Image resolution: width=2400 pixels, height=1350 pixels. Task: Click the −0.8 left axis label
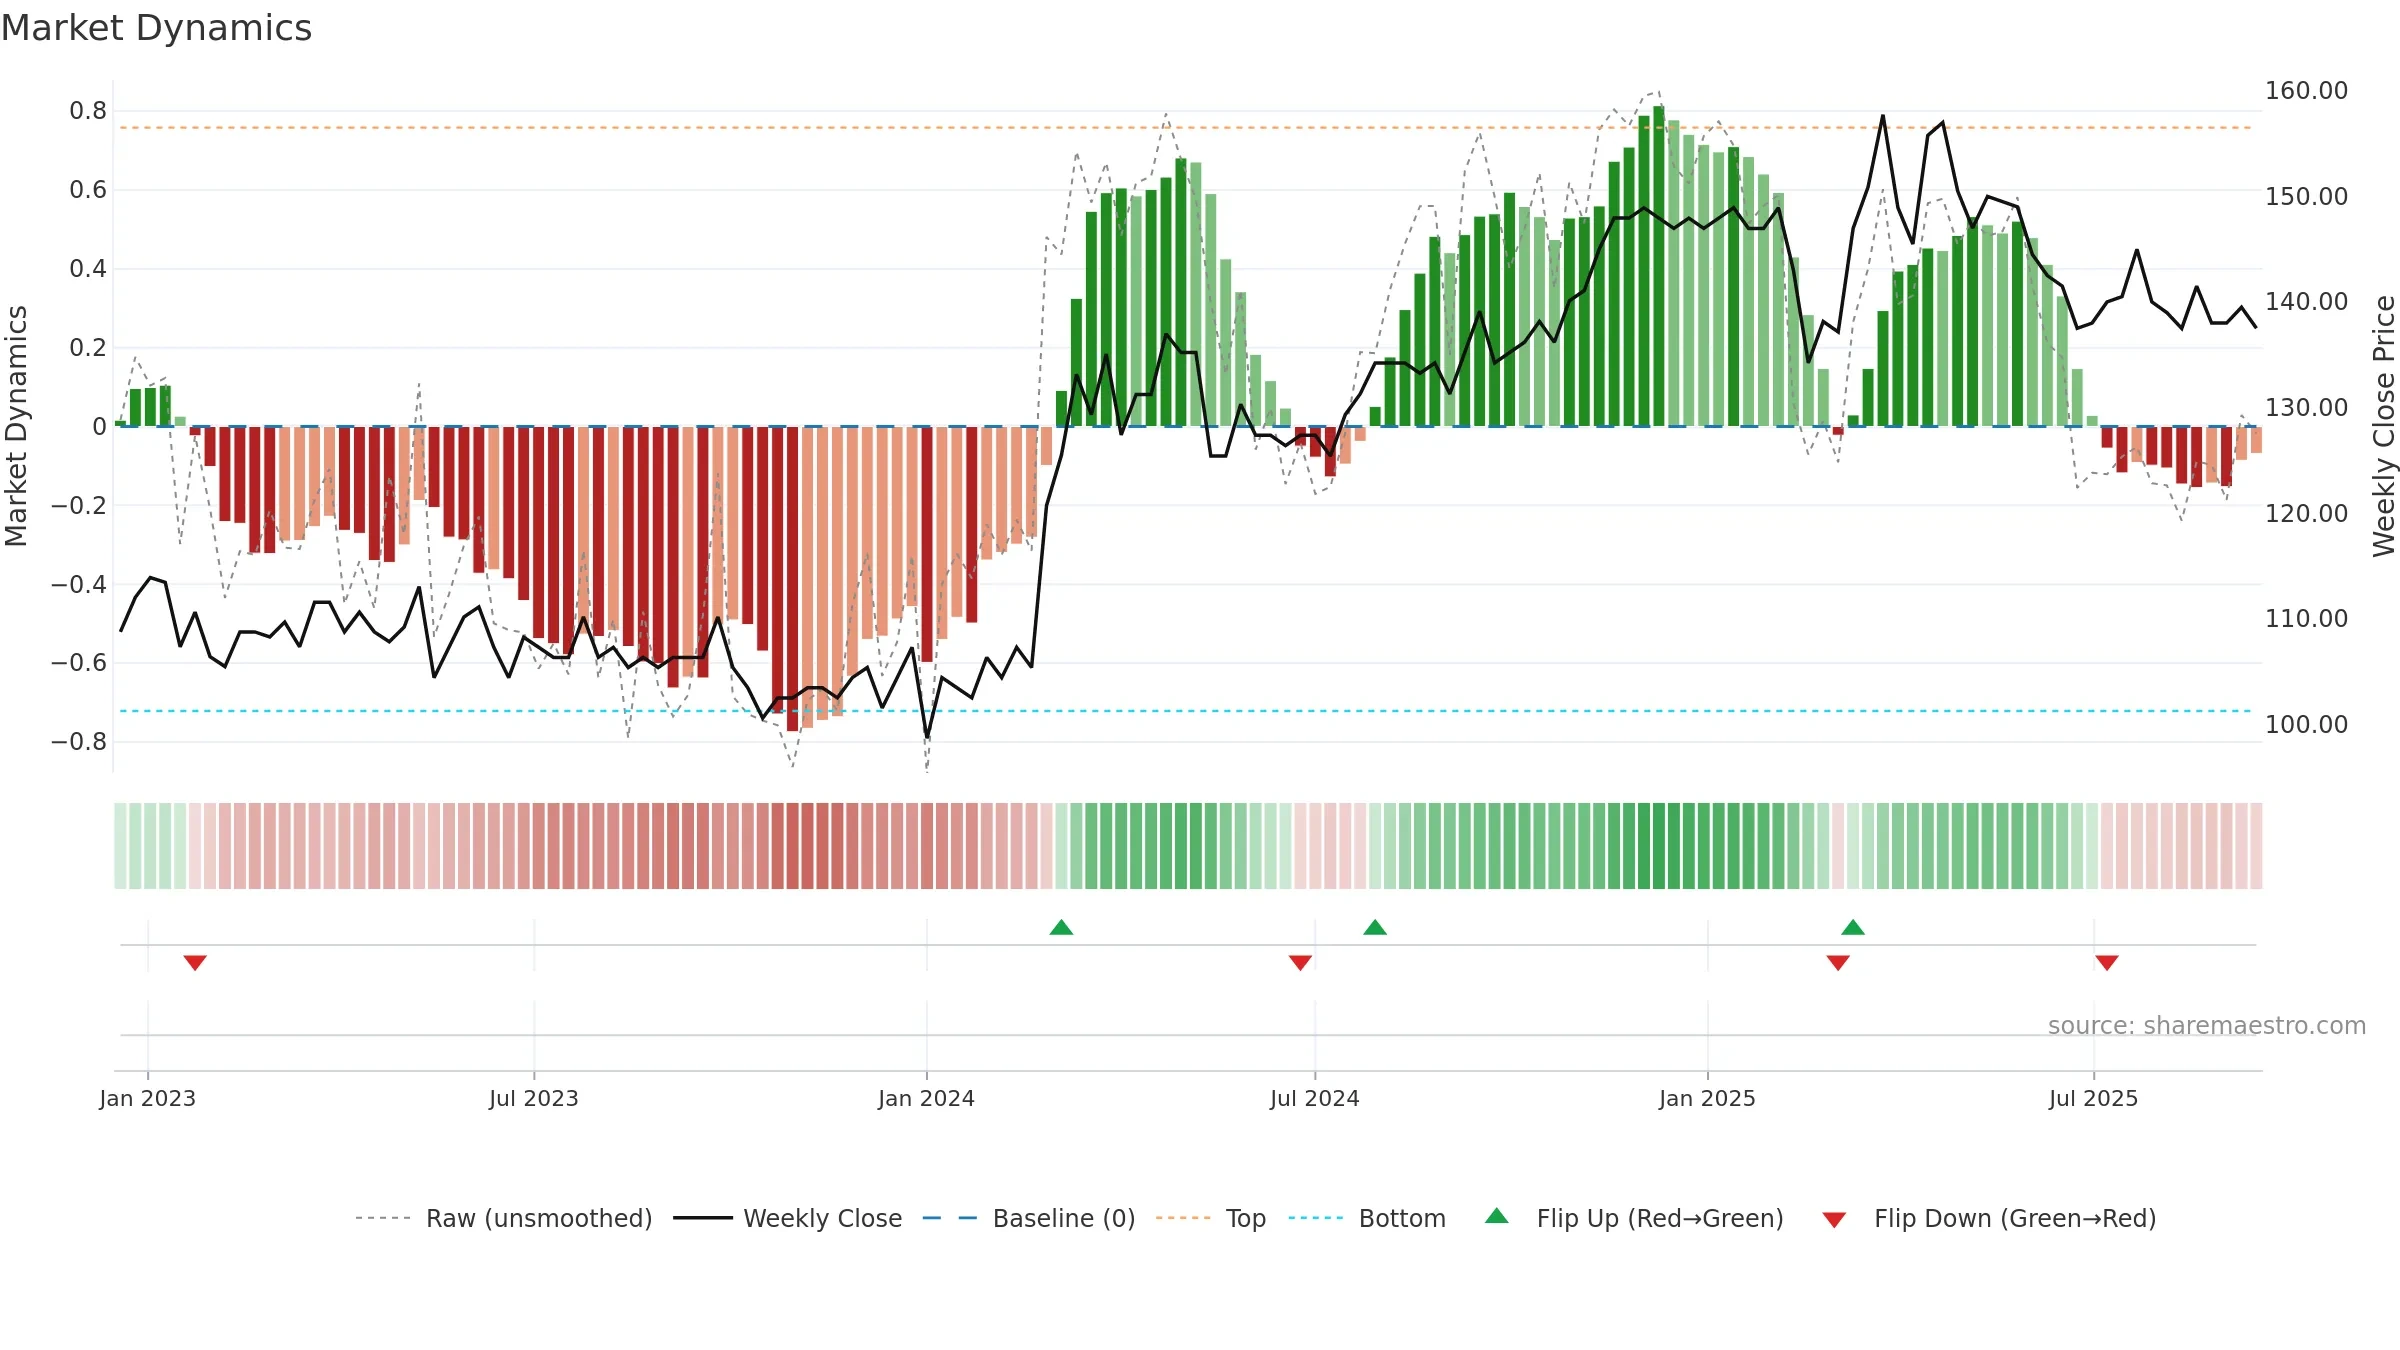coord(79,742)
